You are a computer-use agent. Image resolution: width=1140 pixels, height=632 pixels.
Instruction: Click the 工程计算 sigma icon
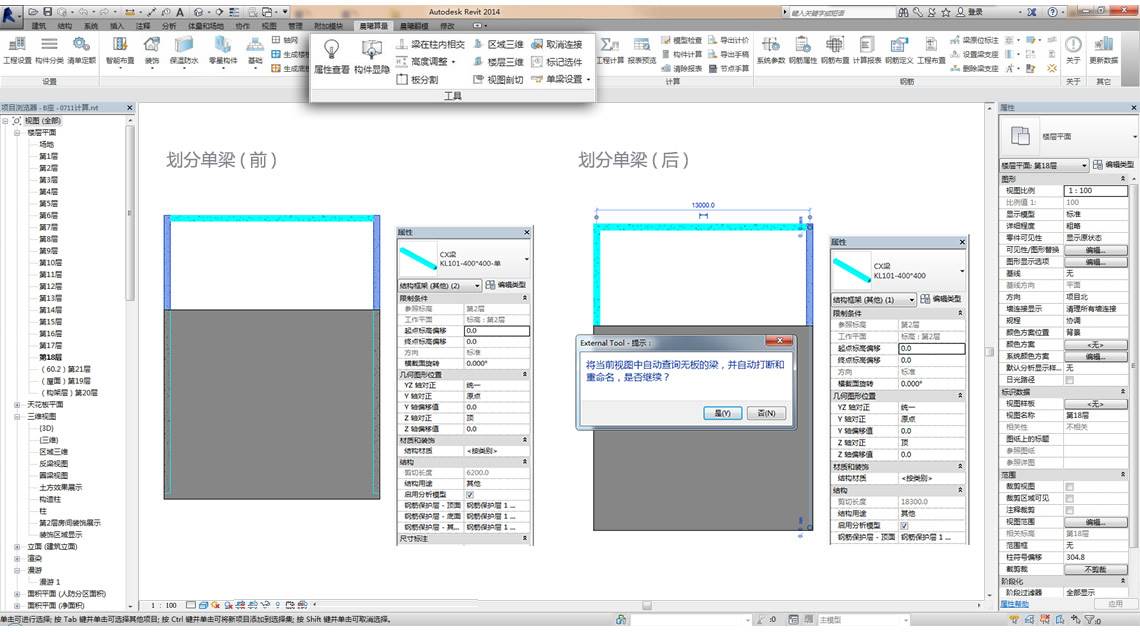609,45
